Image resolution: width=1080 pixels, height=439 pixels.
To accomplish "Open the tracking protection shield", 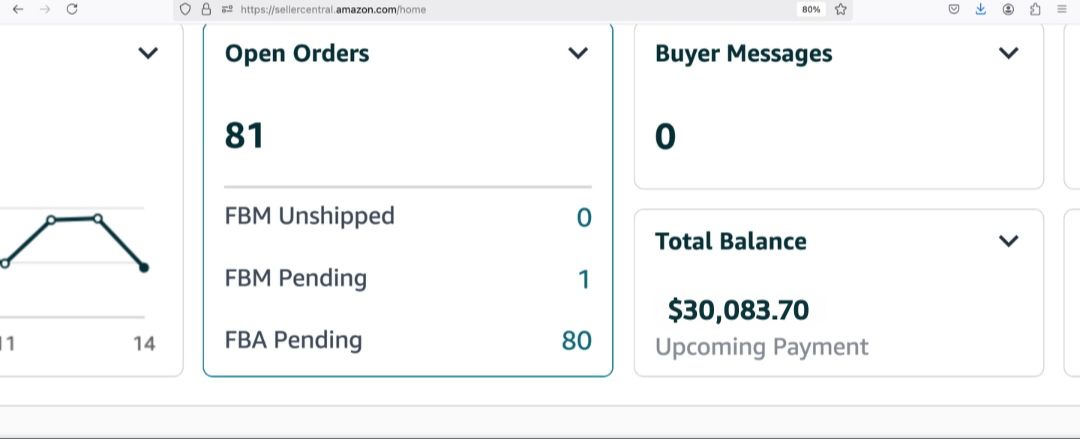I will 185,9.
